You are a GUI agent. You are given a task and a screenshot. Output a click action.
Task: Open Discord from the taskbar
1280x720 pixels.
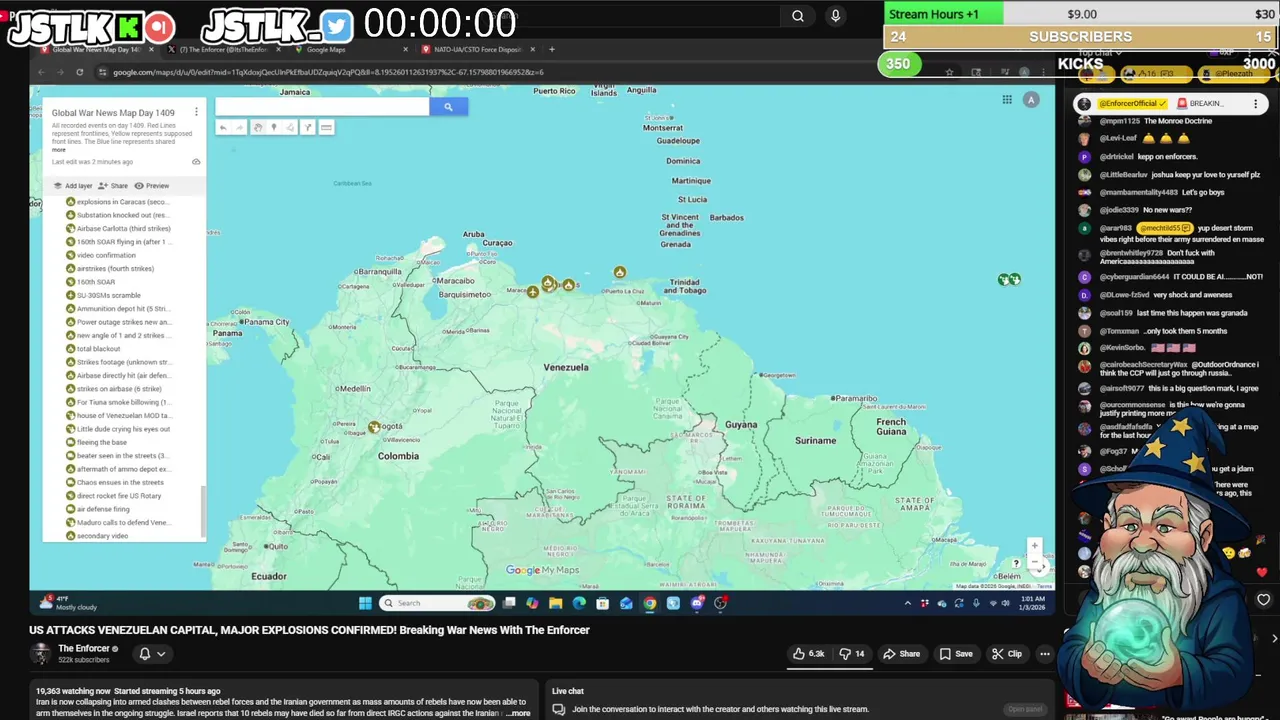697,603
